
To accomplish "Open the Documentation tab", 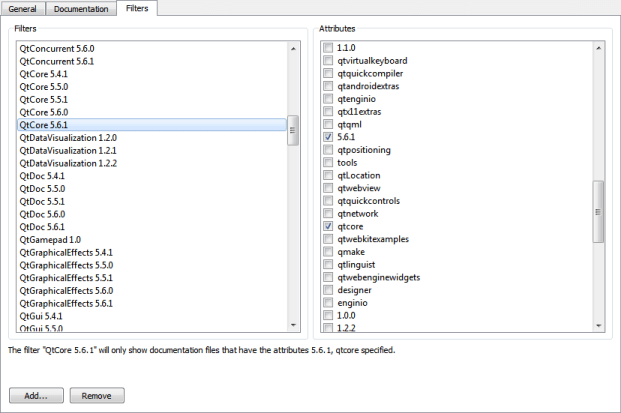I will coord(81,9).
